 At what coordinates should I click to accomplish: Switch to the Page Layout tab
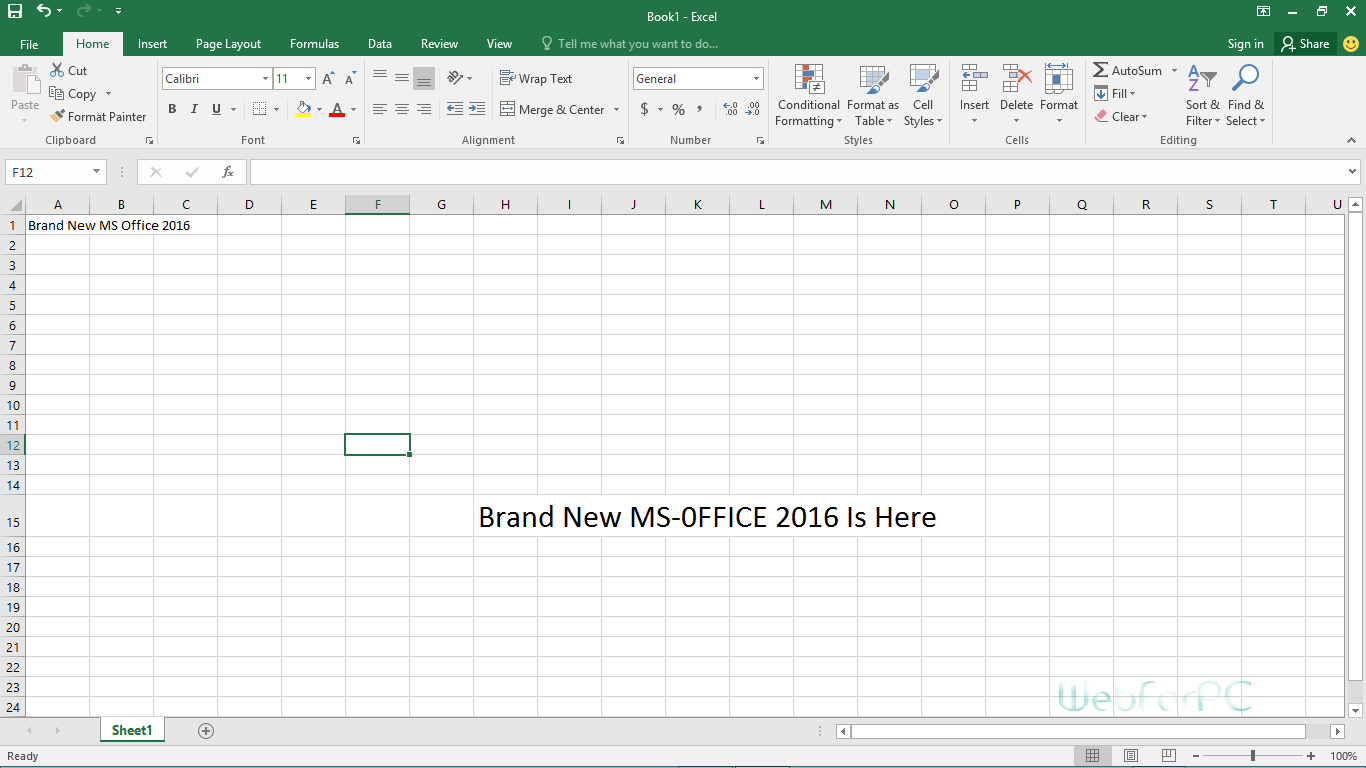tap(228, 44)
